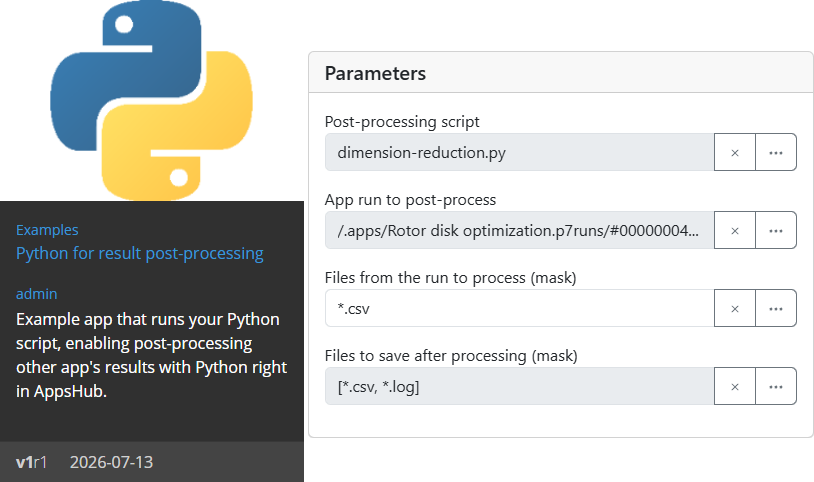Click the 'Post-processing script' label
The height and width of the screenshot is (482, 814).
(x=402, y=122)
